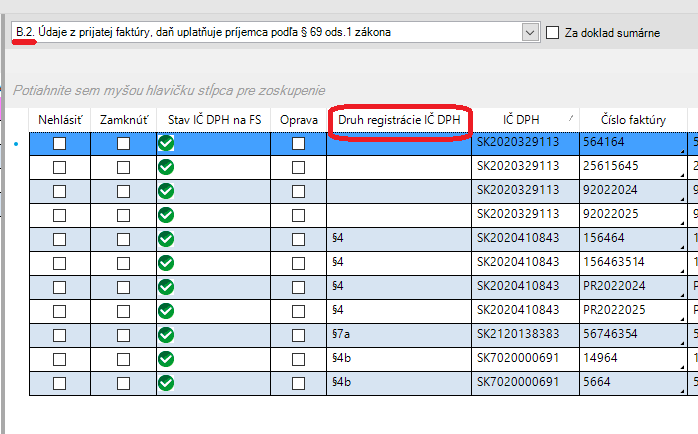This screenshot has width=698, height=434.
Task: Tick Zamknúť checkbox for invoice 156463514
Action: click(123, 264)
